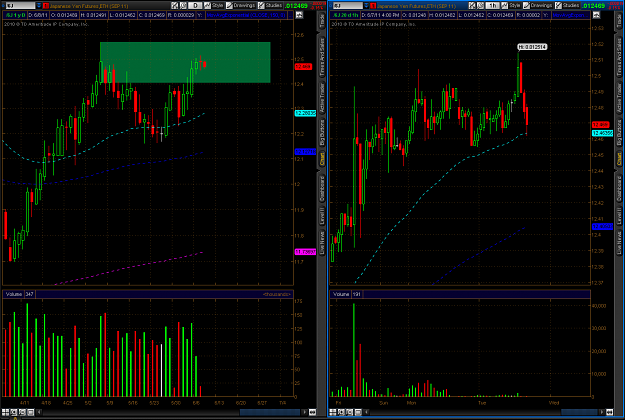Click chart icon beside Style in right chart
Viewport: 625px width, 420px height.
505,6
